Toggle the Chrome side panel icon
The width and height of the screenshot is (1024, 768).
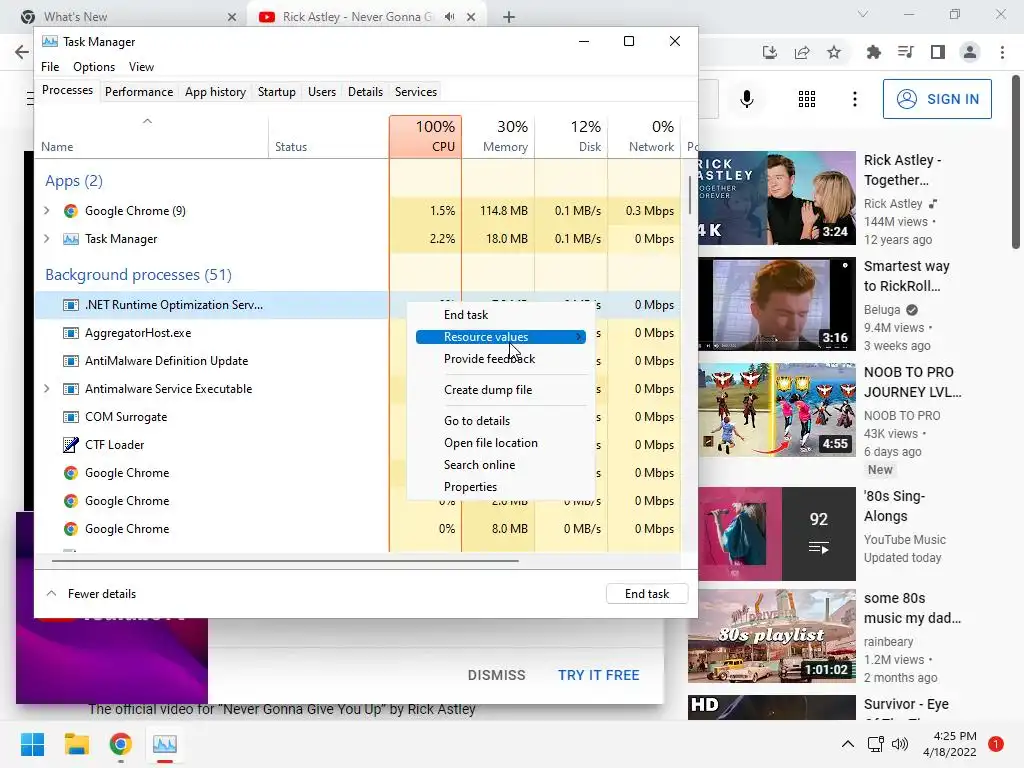click(x=938, y=52)
